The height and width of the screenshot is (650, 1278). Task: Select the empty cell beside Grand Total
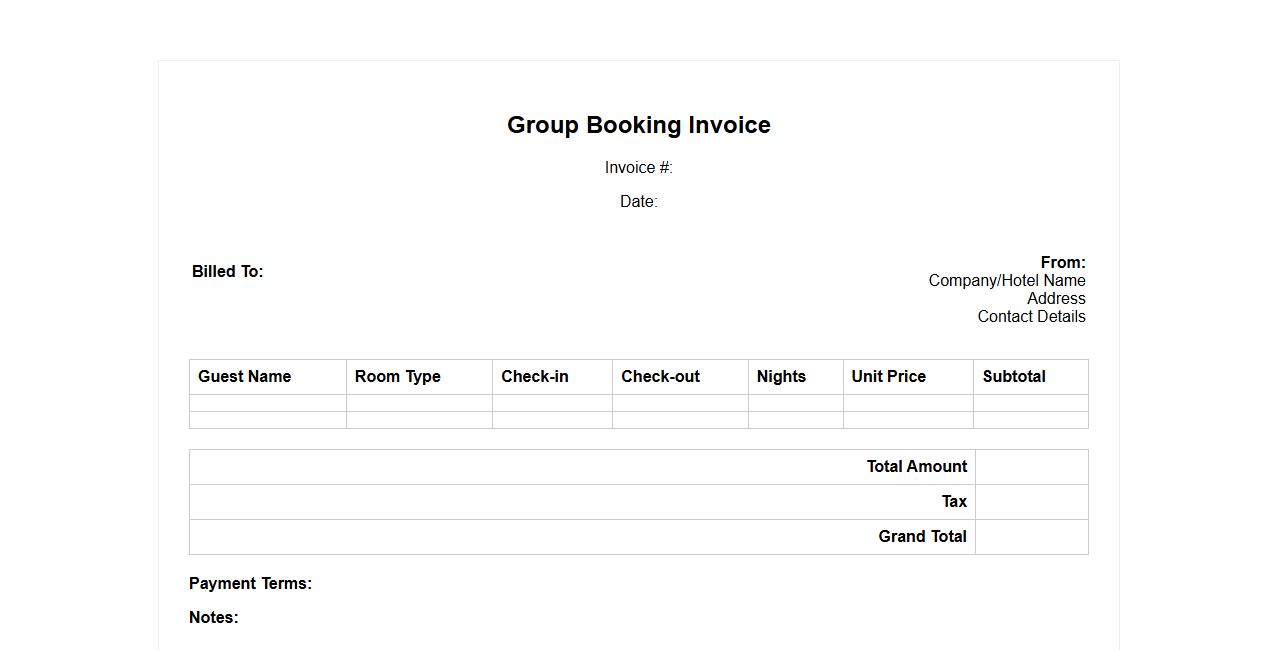coord(1031,537)
